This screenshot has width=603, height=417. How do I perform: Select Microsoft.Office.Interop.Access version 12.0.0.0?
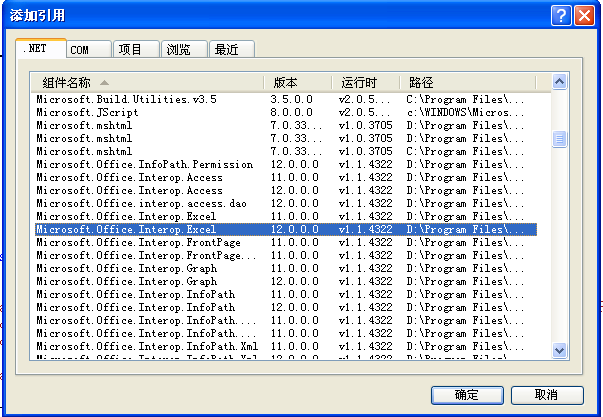pyautogui.click(x=286, y=190)
